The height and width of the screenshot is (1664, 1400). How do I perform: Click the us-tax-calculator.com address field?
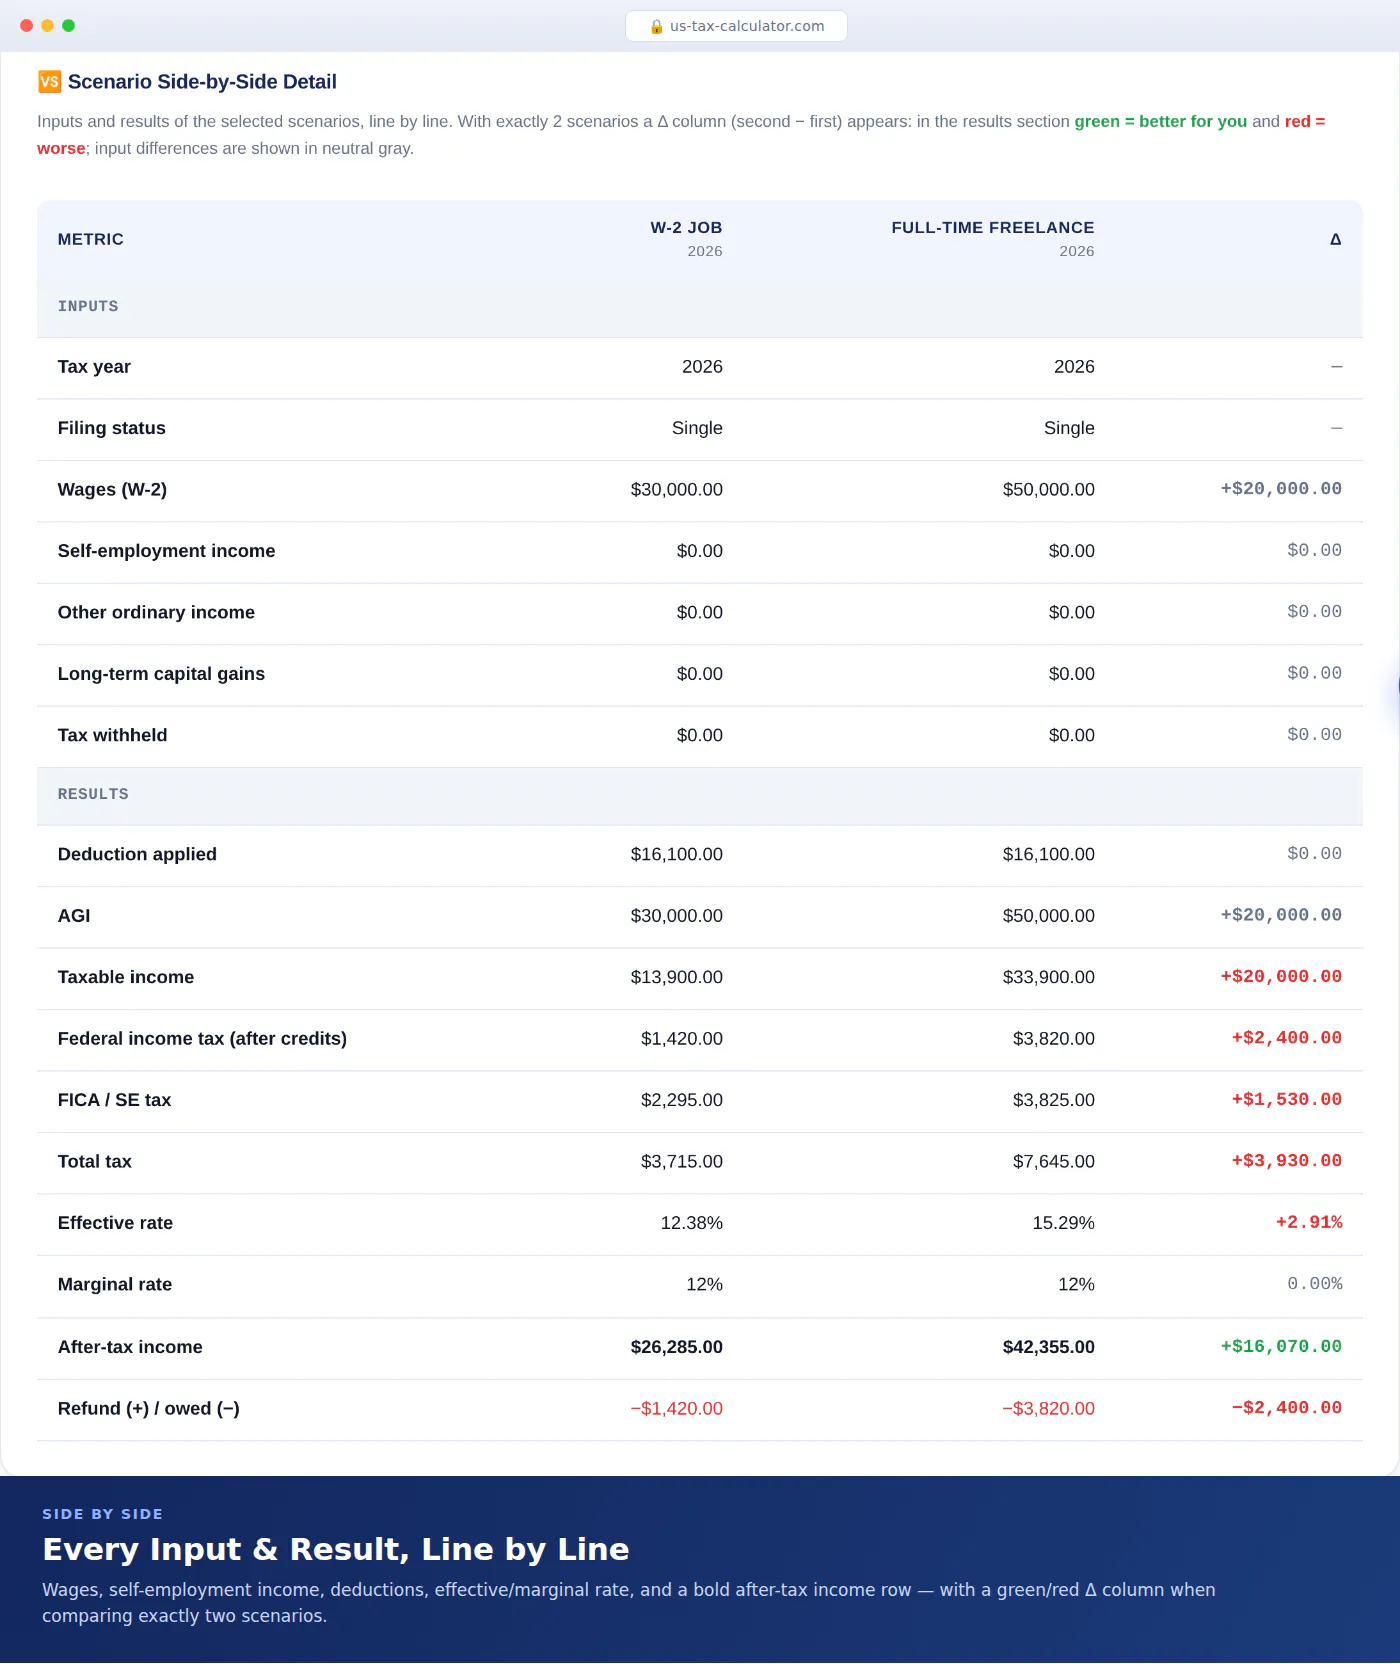click(736, 26)
